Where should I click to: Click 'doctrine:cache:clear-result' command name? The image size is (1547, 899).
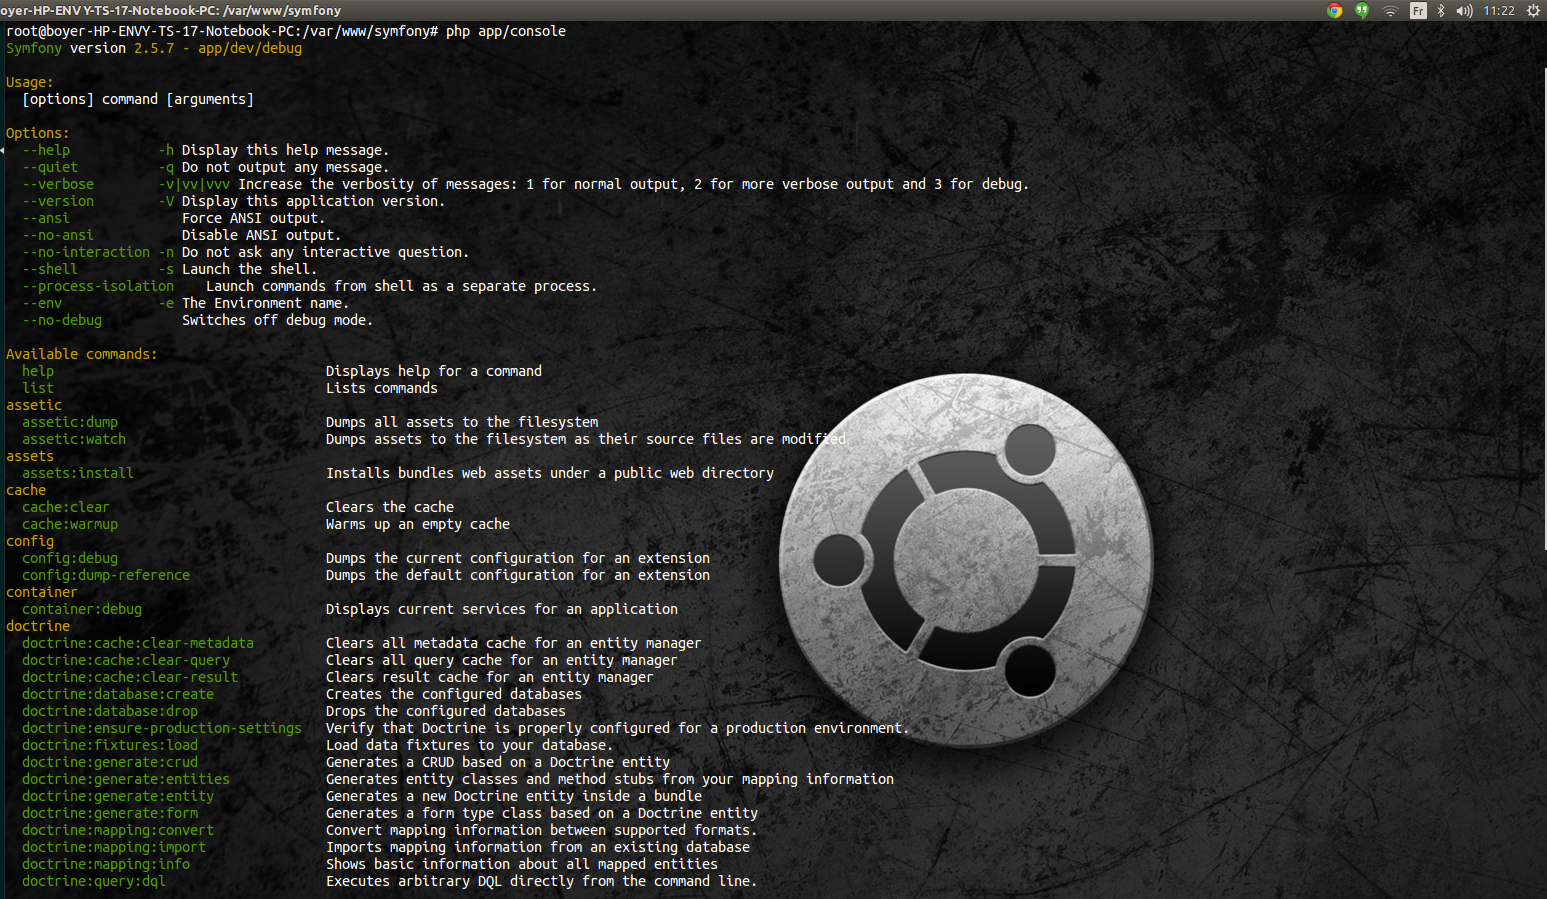coord(130,677)
